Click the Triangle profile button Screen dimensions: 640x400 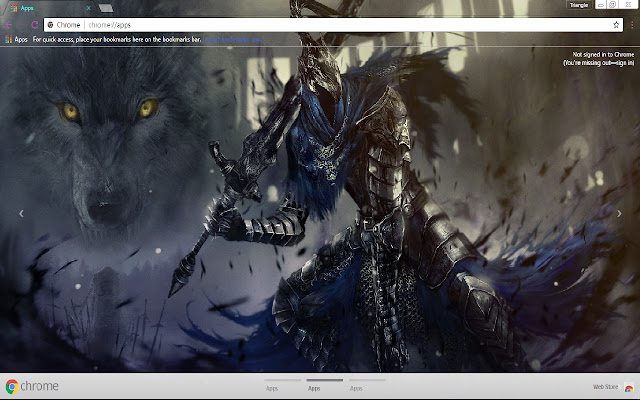pos(578,5)
